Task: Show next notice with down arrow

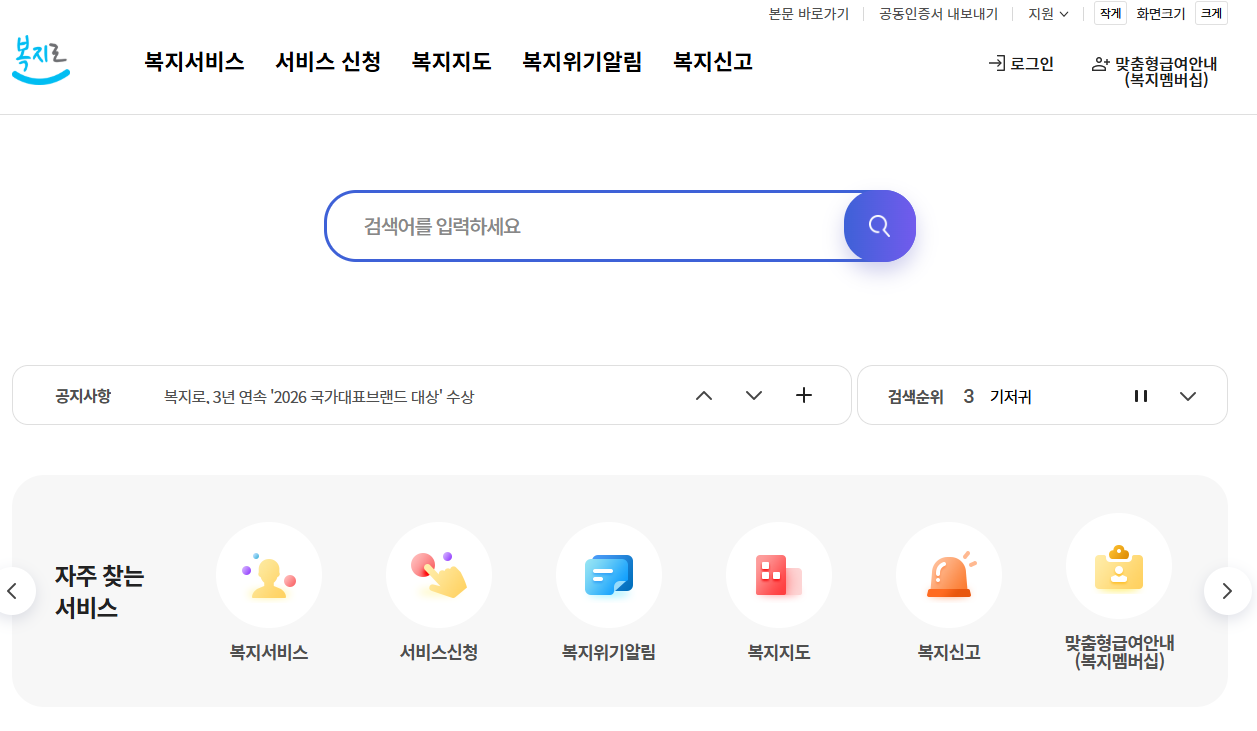Action: pyautogui.click(x=754, y=395)
